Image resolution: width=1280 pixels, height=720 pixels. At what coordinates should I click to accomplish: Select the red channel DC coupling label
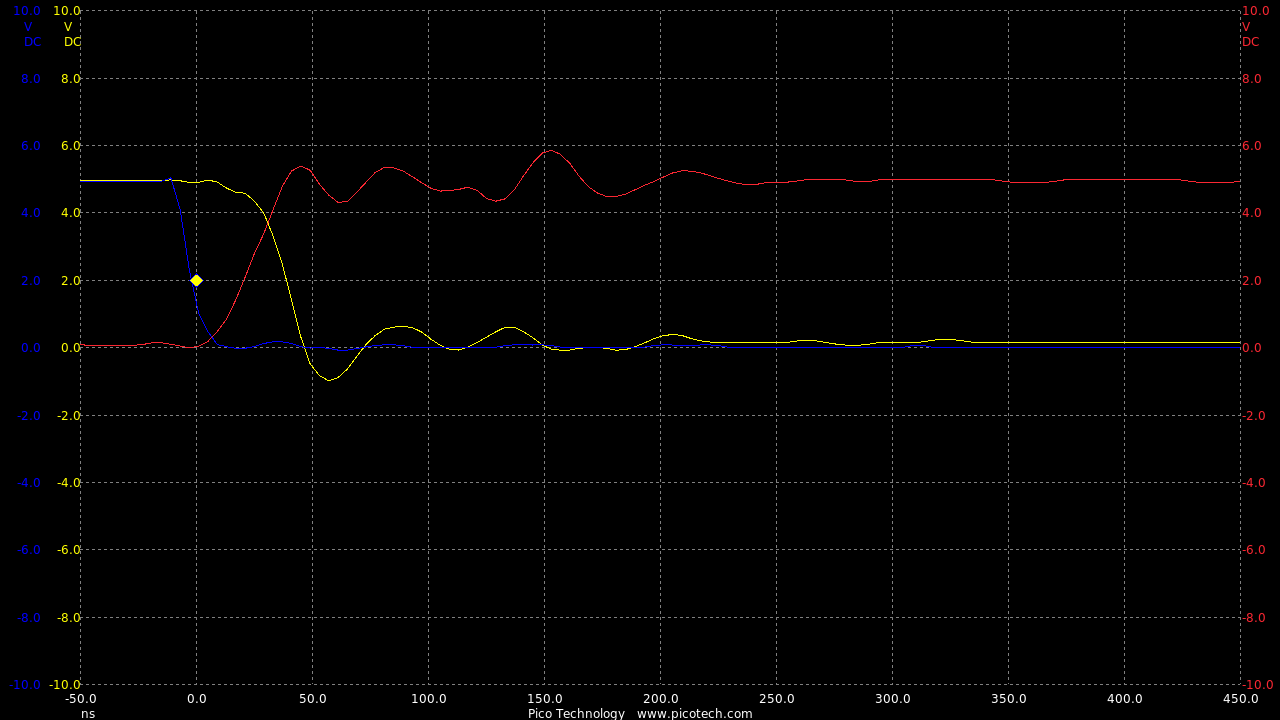coord(1251,42)
